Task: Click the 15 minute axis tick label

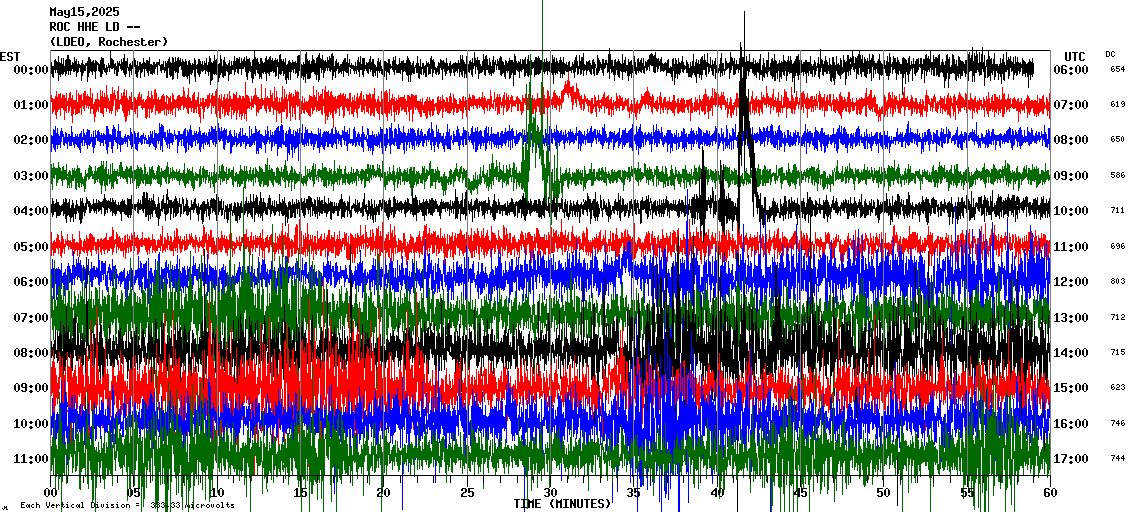Action: (301, 493)
